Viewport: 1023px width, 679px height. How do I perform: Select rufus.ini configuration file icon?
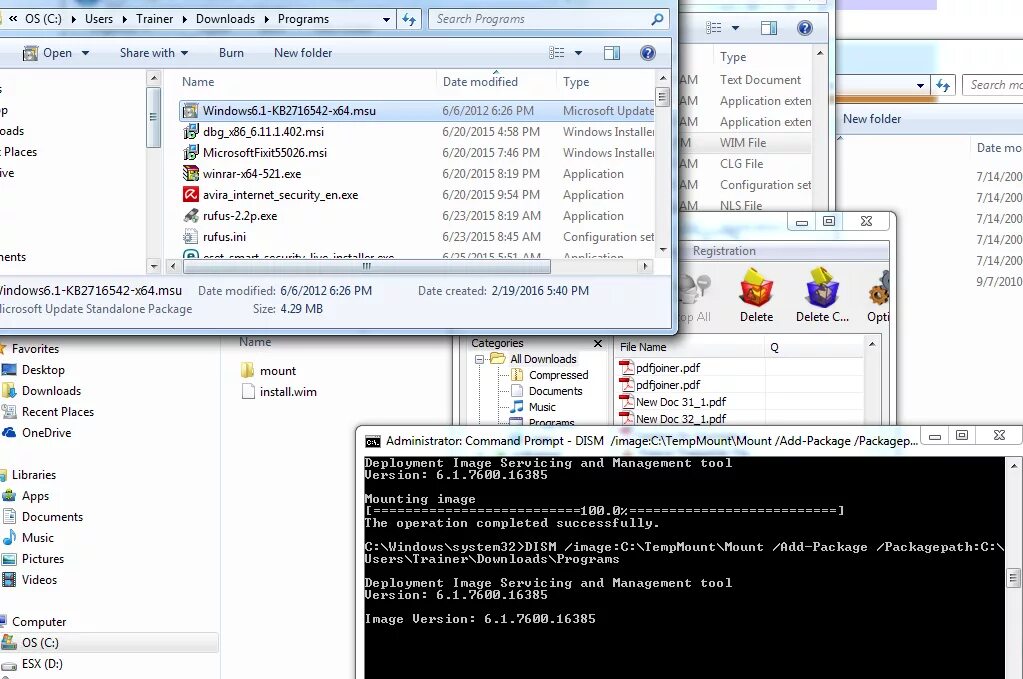[191, 236]
